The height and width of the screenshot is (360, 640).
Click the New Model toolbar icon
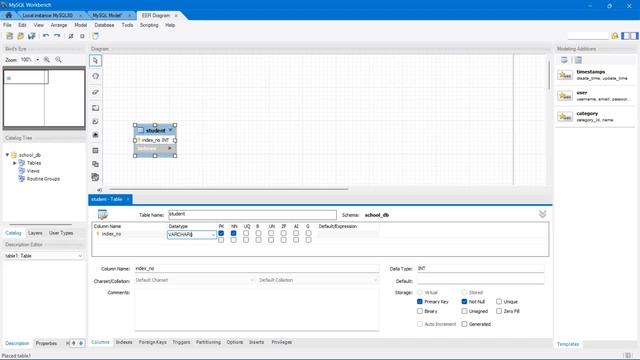[x=10, y=36]
